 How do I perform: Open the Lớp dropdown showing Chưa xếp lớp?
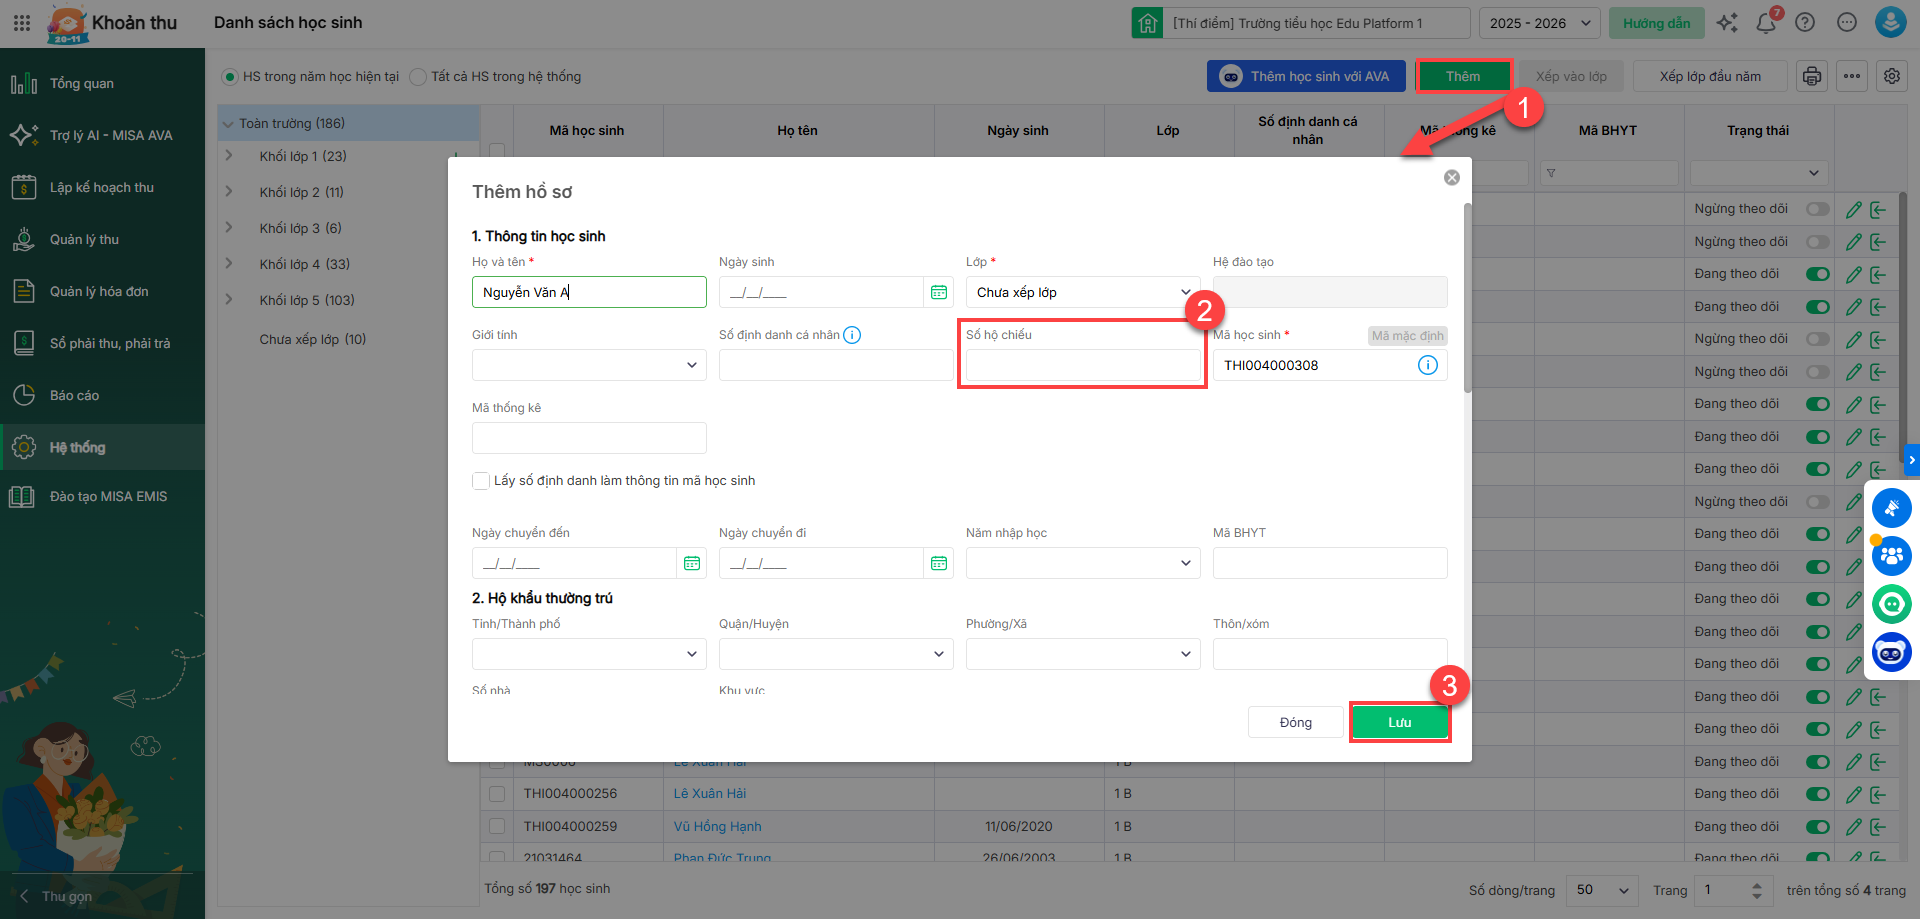(1082, 292)
